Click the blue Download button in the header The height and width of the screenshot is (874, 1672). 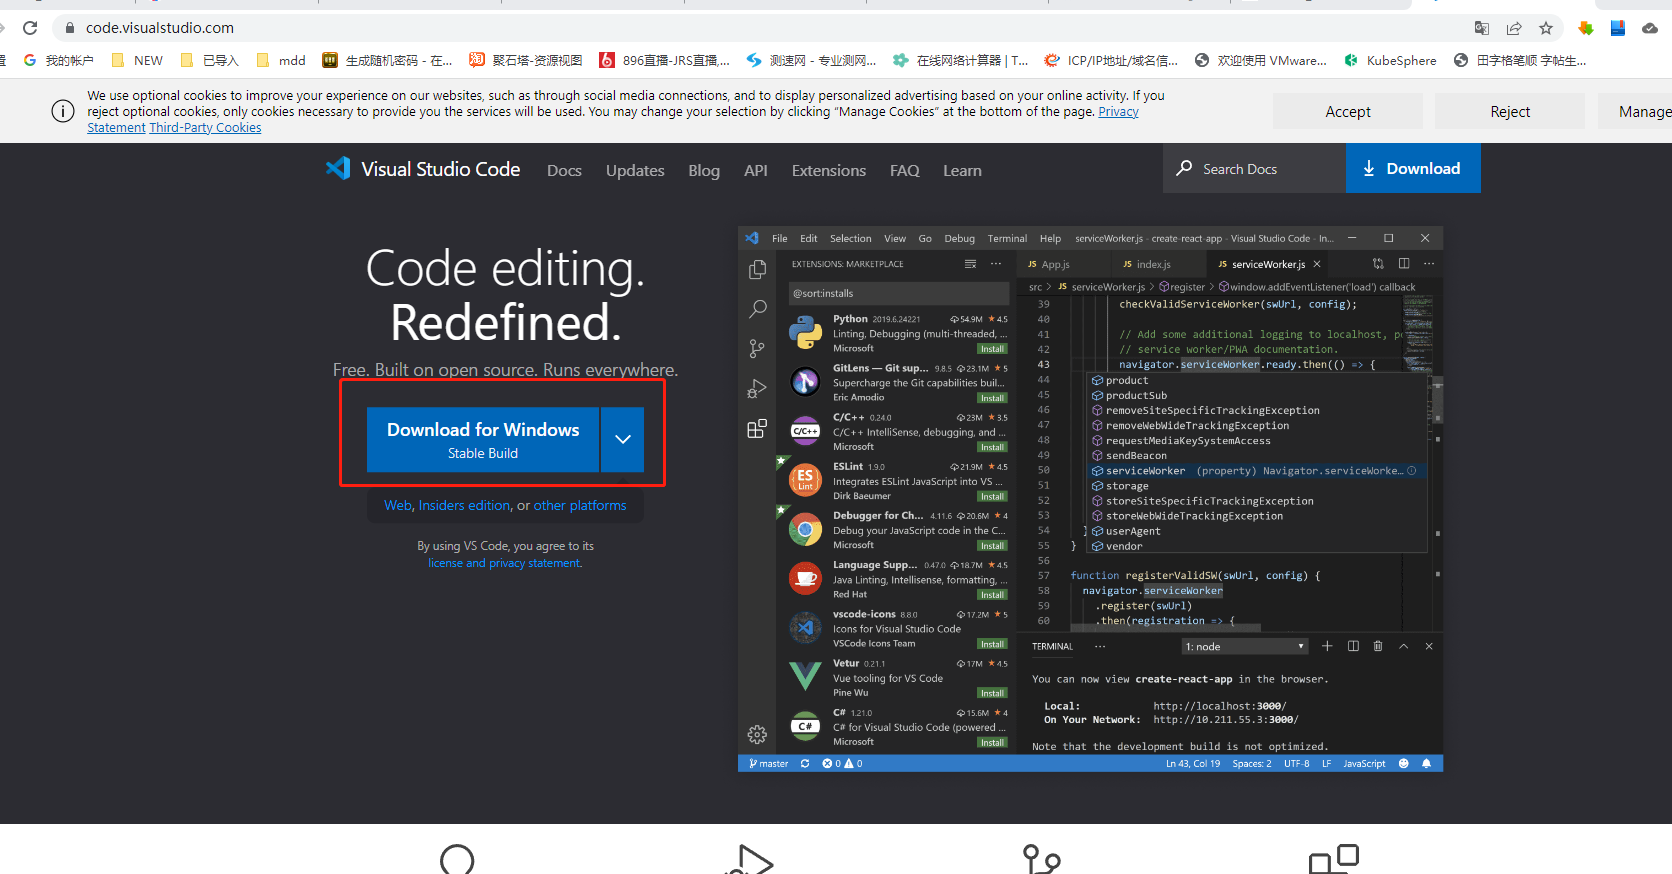tap(1413, 168)
